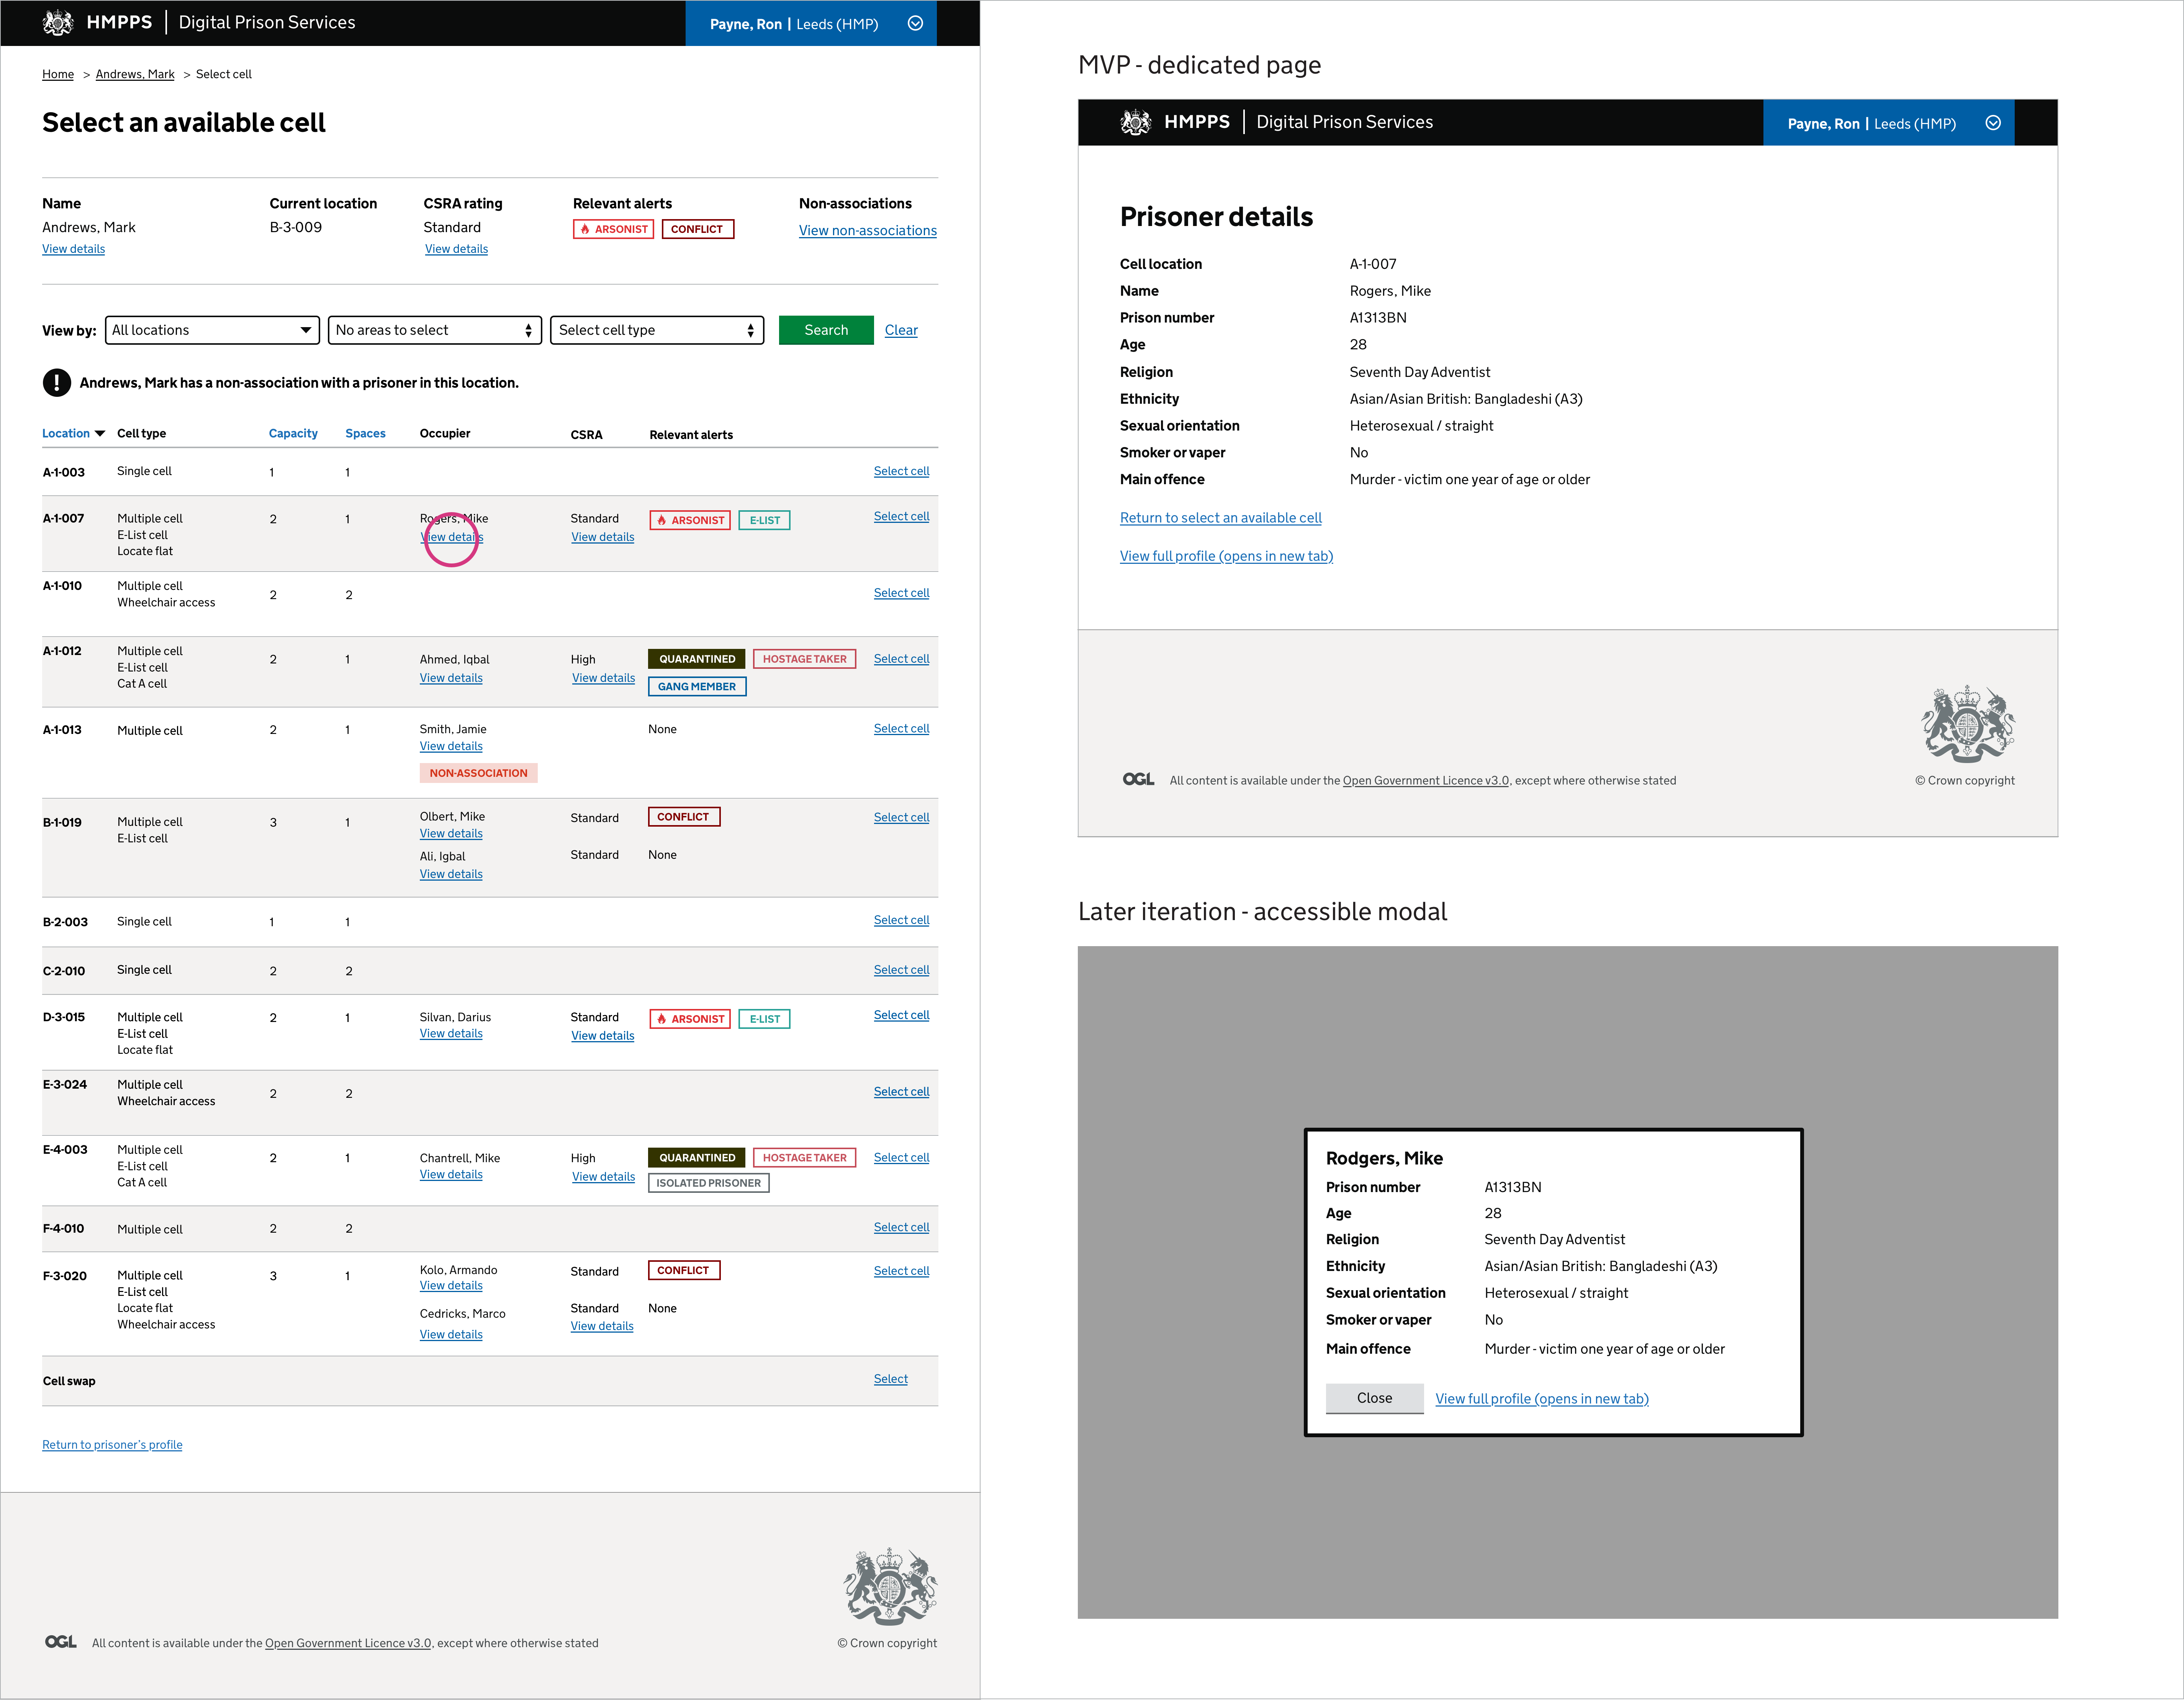The image size is (2184, 1700).
Task: Click Close button in Rodgers, Mike modal
Action: [1375, 1398]
